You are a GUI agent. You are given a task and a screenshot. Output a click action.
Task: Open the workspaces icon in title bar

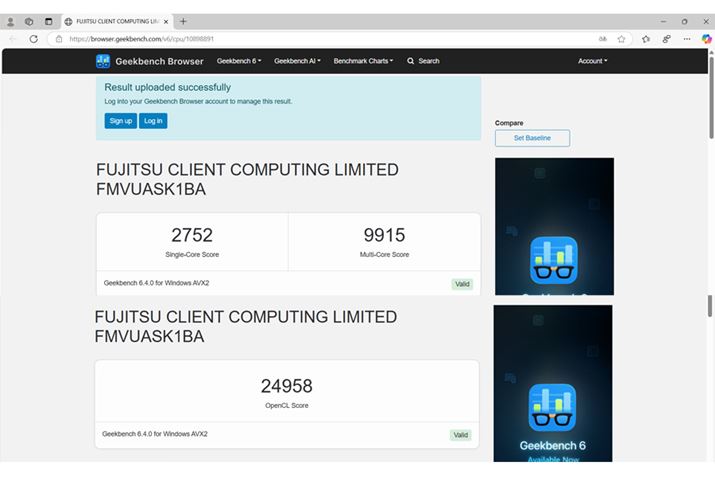pyautogui.click(x=29, y=21)
